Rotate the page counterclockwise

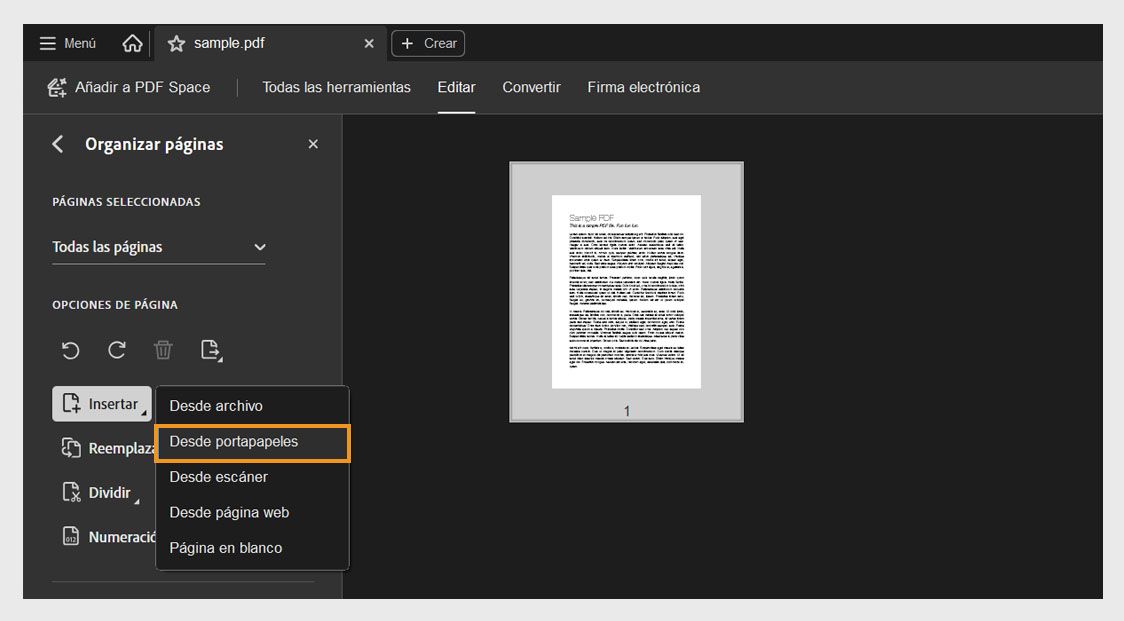pos(70,350)
